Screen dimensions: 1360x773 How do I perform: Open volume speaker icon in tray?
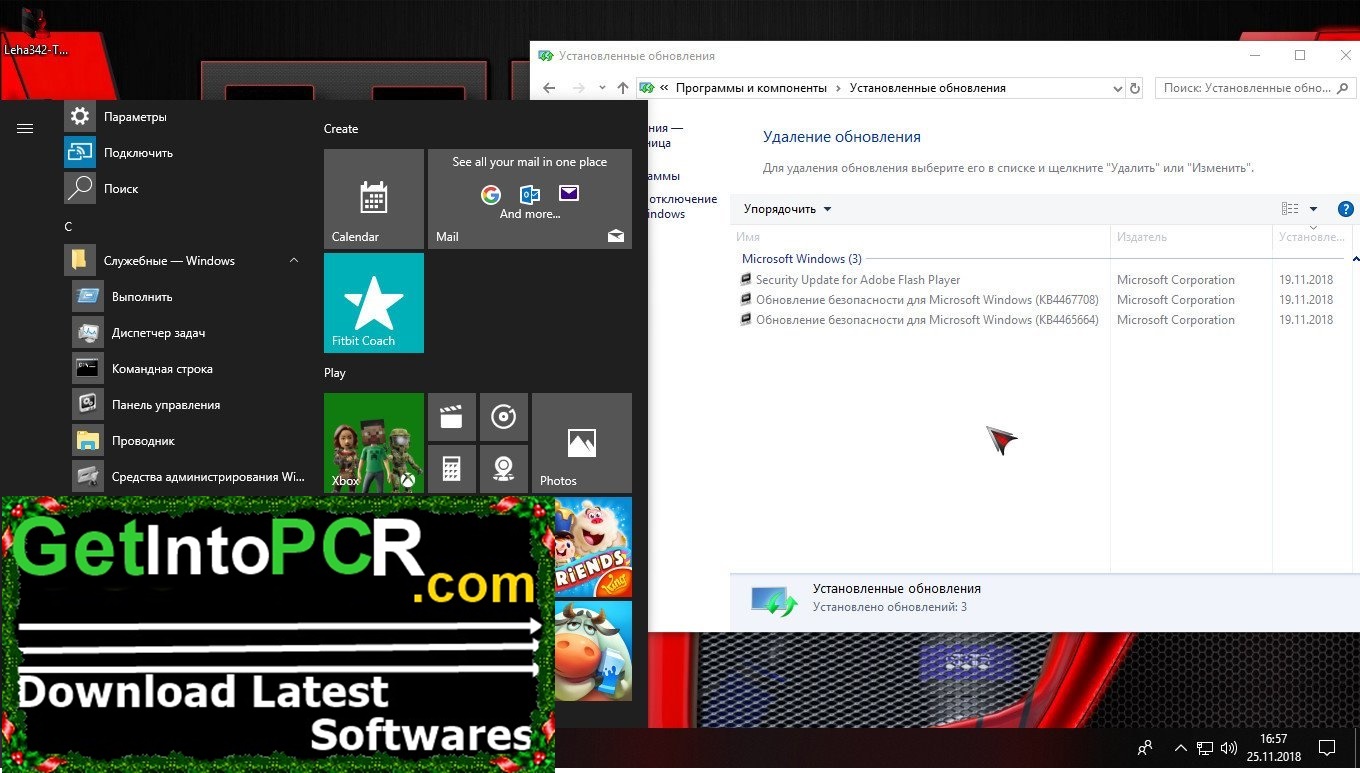(x=1229, y=748)
